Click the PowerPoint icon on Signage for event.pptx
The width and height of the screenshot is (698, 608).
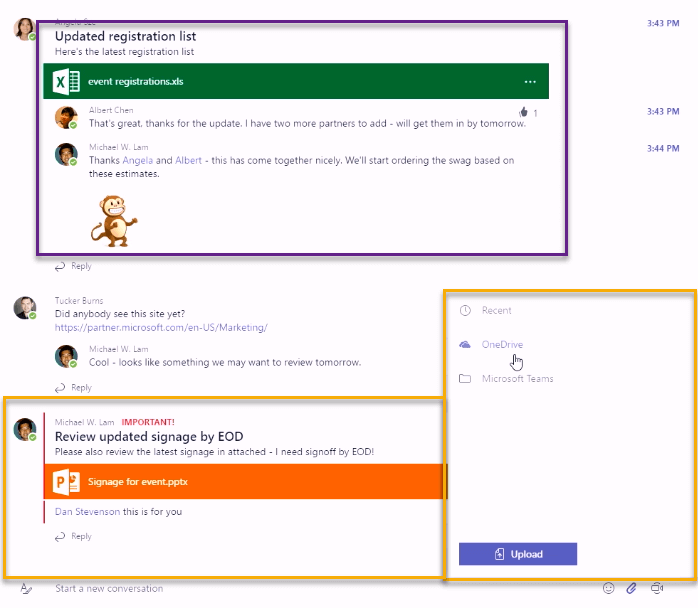[68, 482]
